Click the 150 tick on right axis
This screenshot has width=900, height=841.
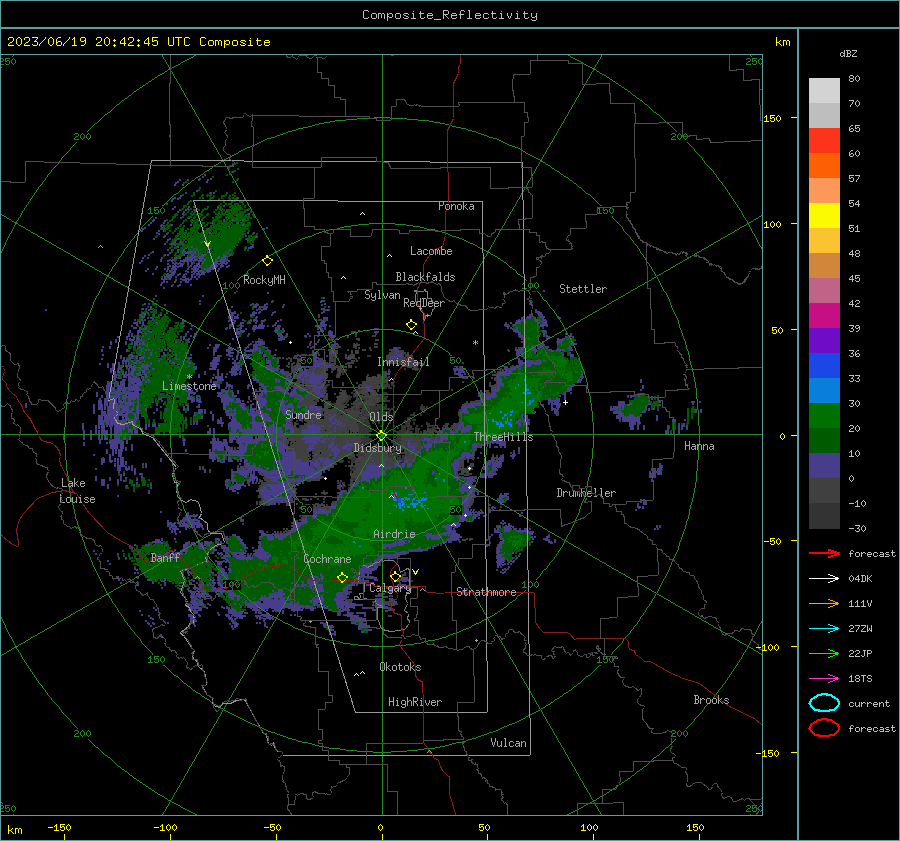772,118
